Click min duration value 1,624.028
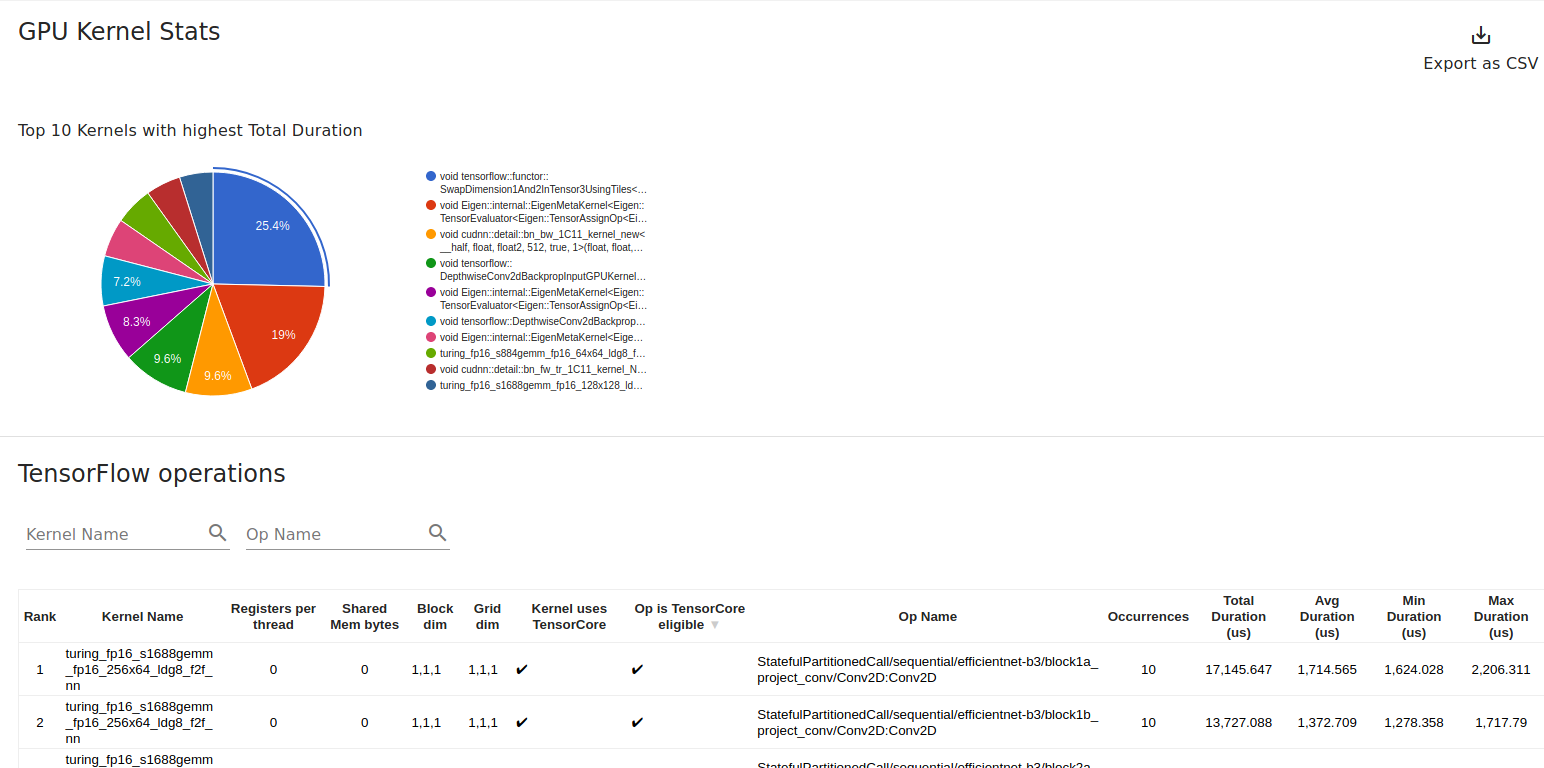 click(x=1414, y=669)
